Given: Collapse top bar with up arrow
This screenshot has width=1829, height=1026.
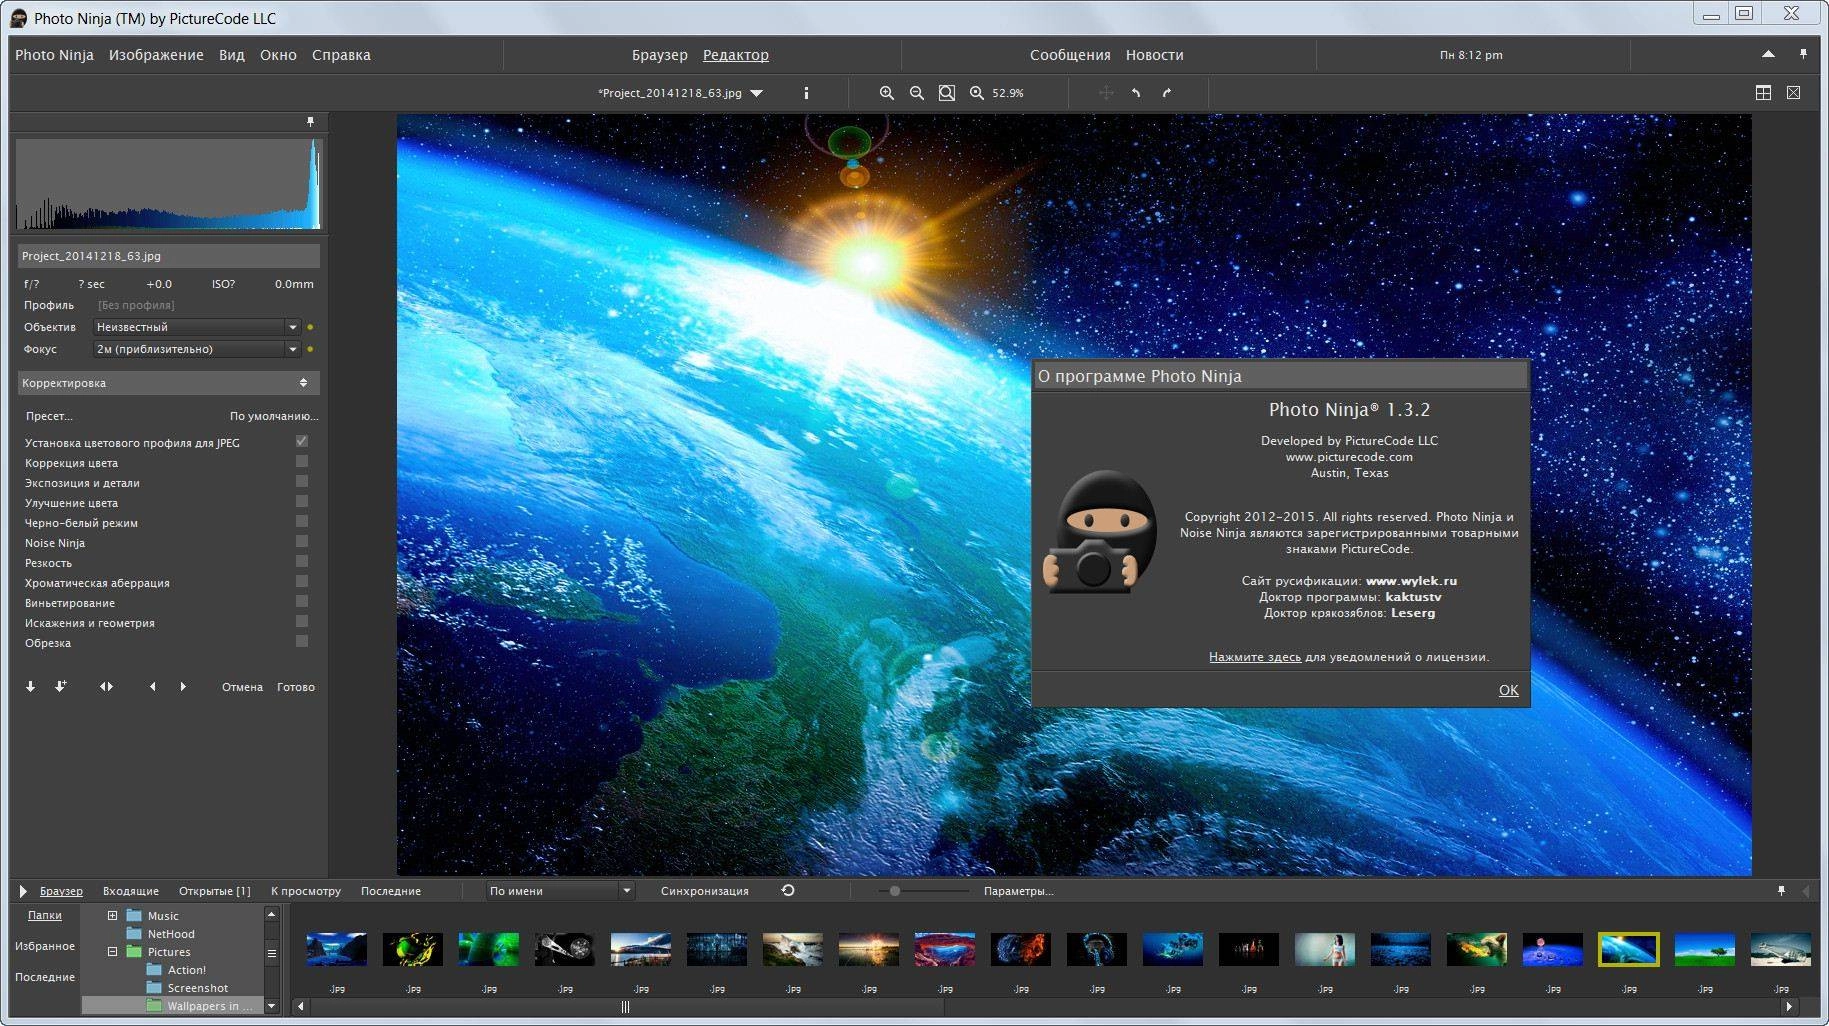Looking at the screenshot, I should (x=1768, y=54).
